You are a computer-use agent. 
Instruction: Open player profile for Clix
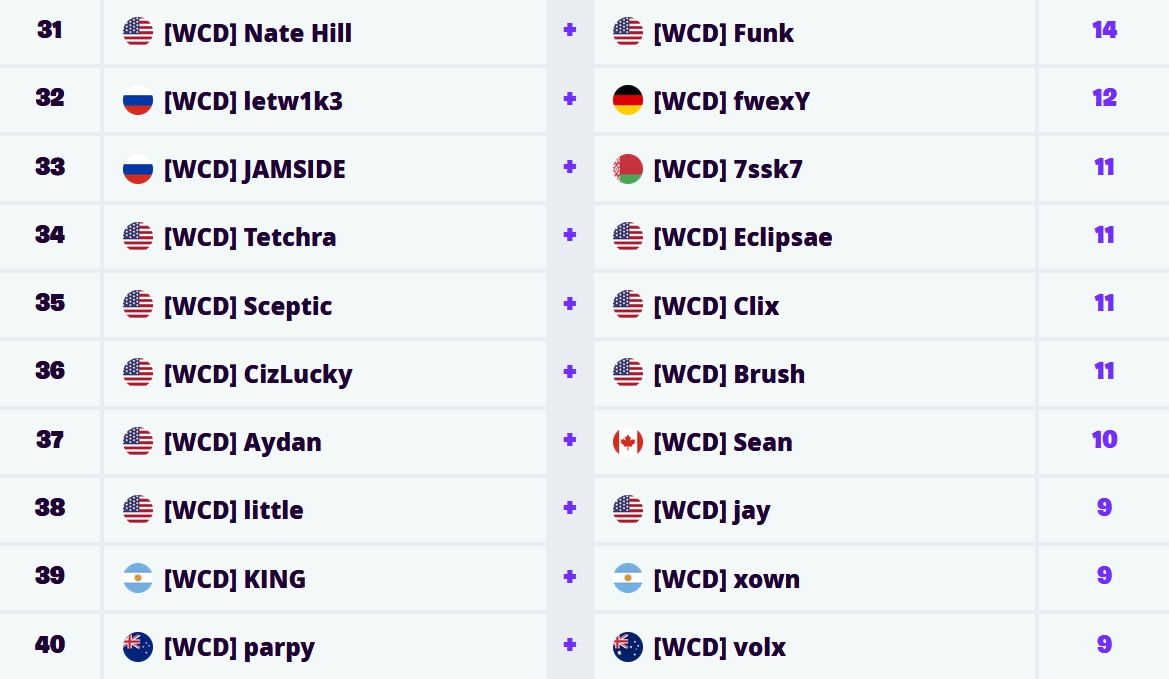point(716,305)
